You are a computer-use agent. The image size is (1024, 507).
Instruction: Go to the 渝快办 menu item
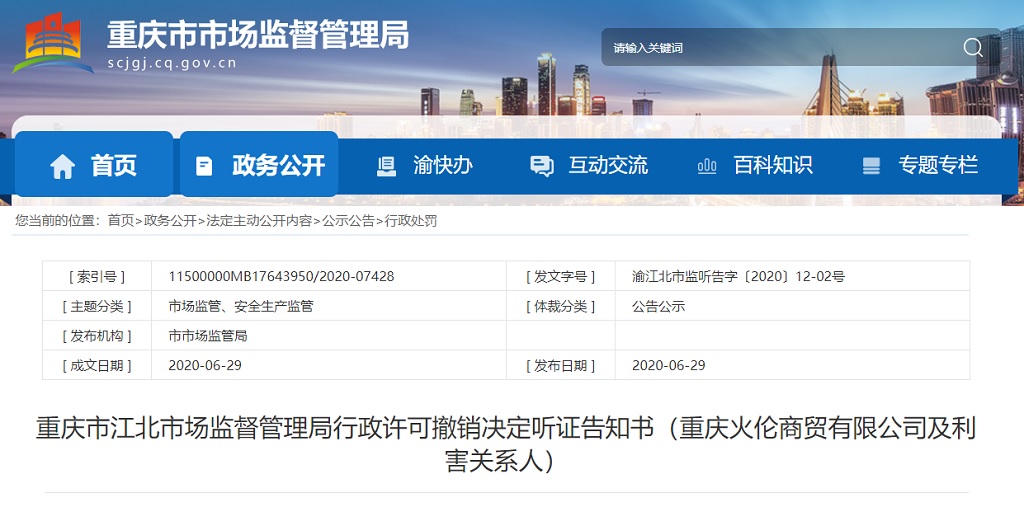(443, 165)
